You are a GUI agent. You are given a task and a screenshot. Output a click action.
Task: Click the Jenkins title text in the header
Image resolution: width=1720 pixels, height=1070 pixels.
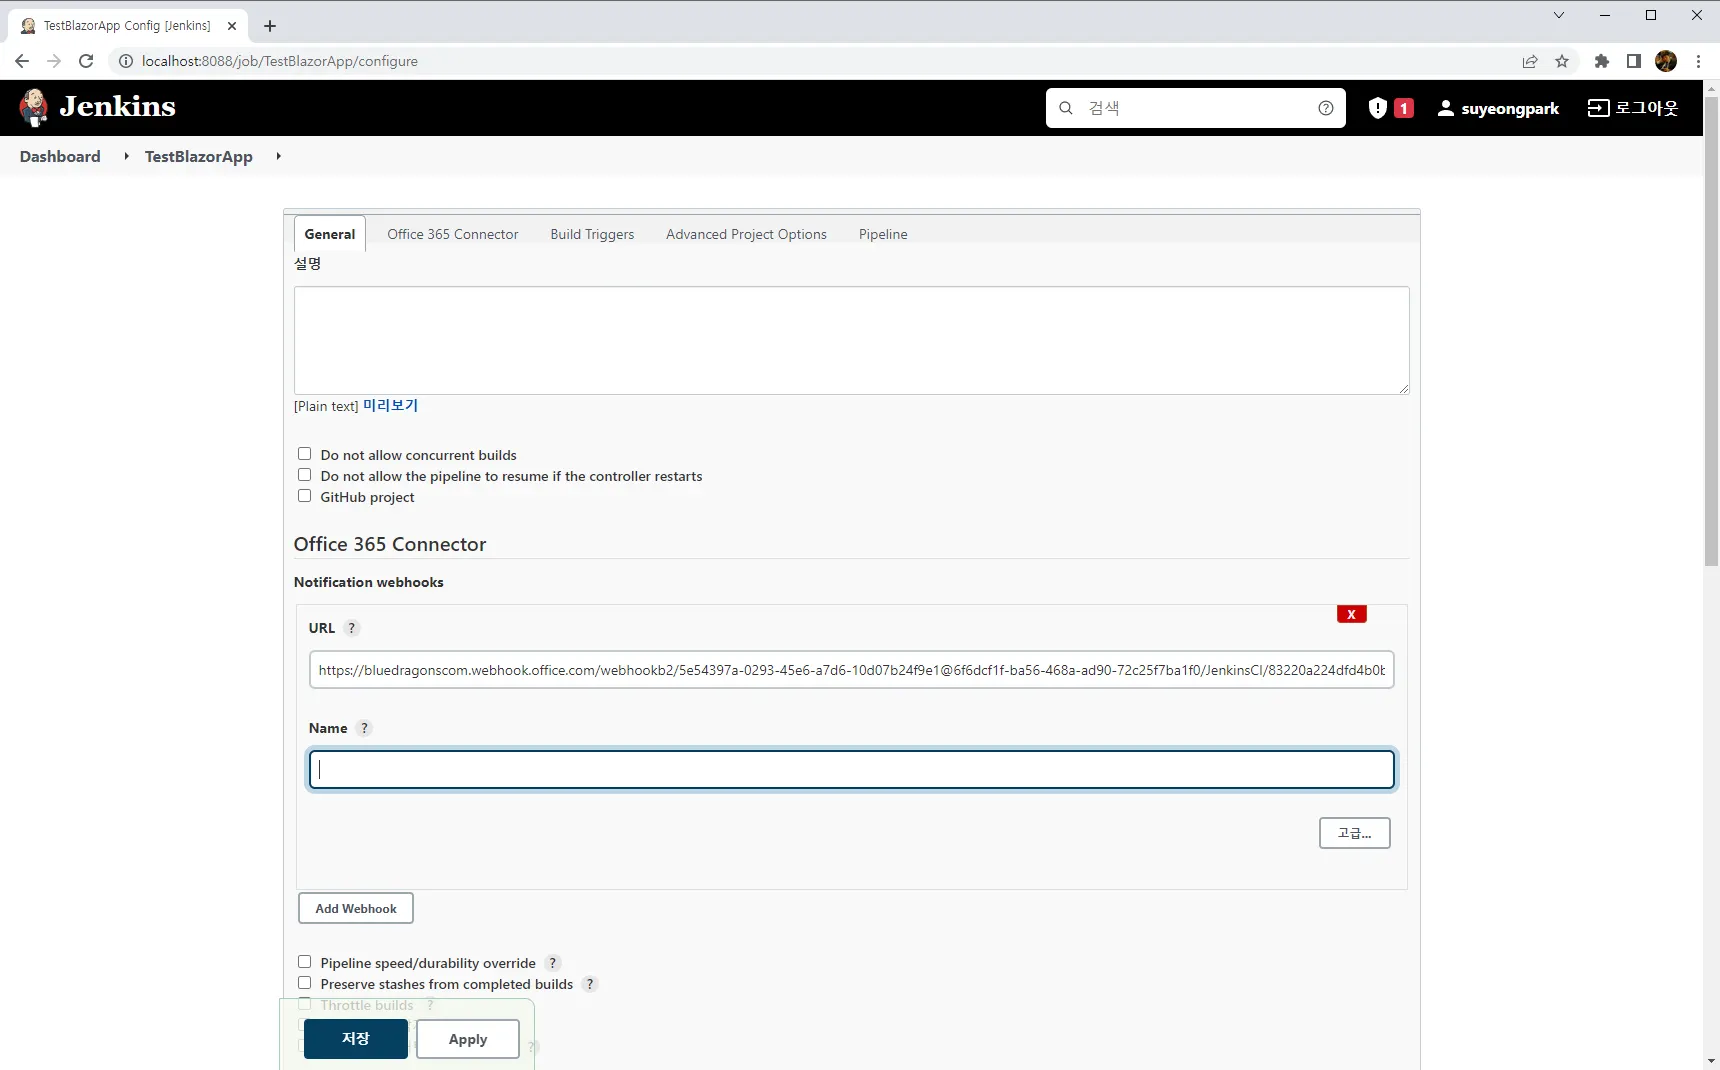click(x=118, y=106)
